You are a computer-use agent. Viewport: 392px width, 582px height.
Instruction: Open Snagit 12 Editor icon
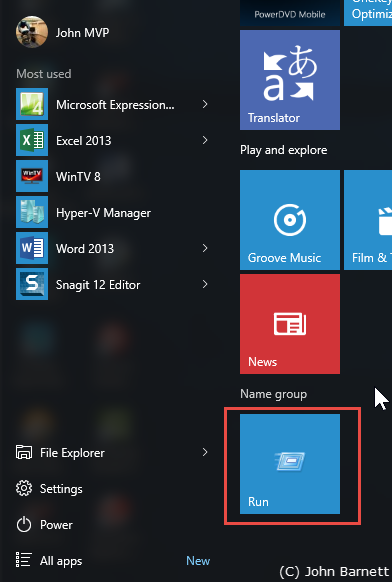32,284
